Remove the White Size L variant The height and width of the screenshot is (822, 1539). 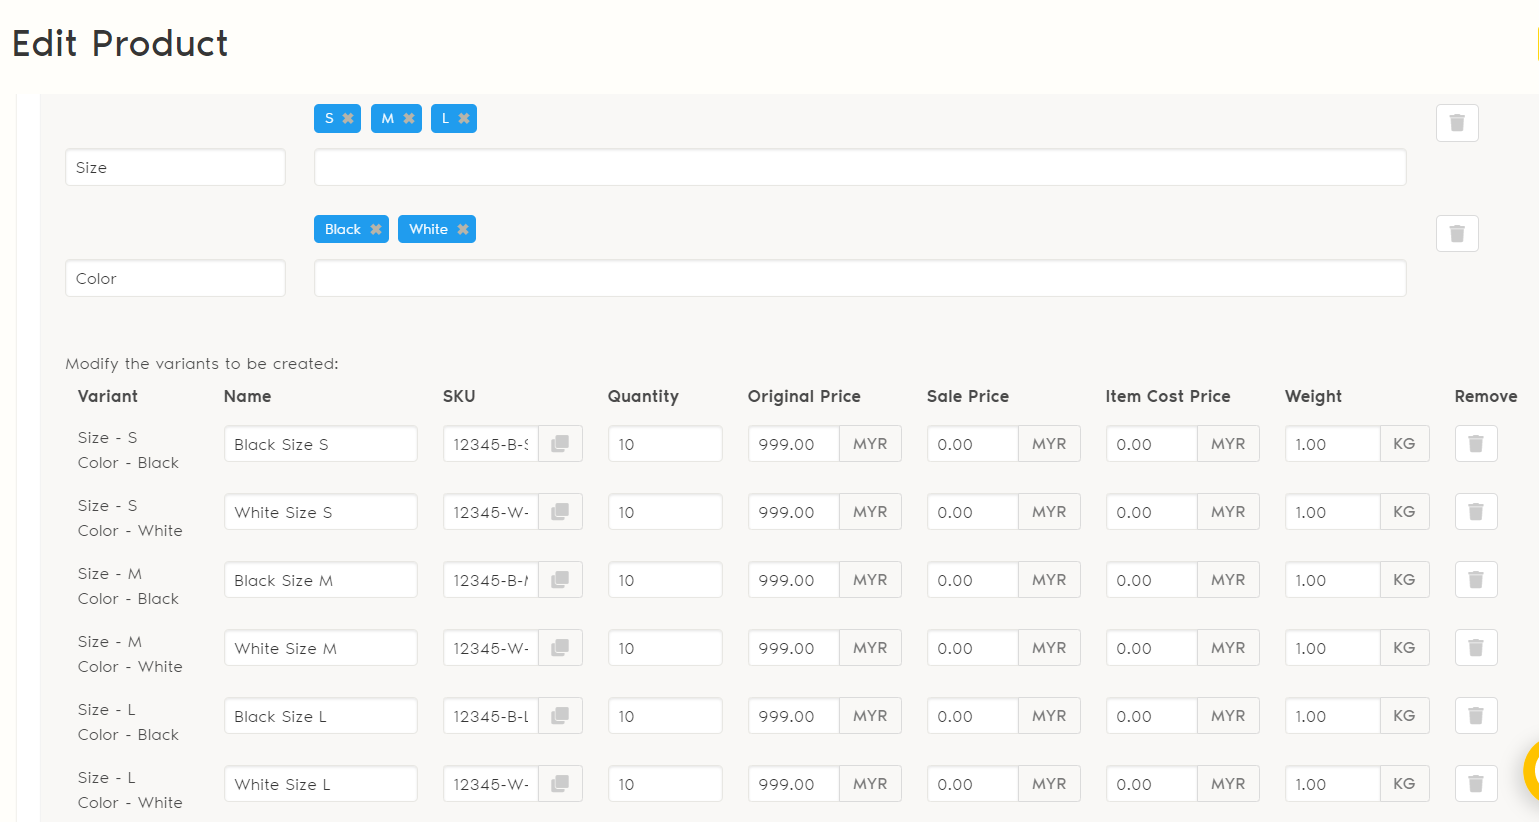click(x=1475, y=784)
